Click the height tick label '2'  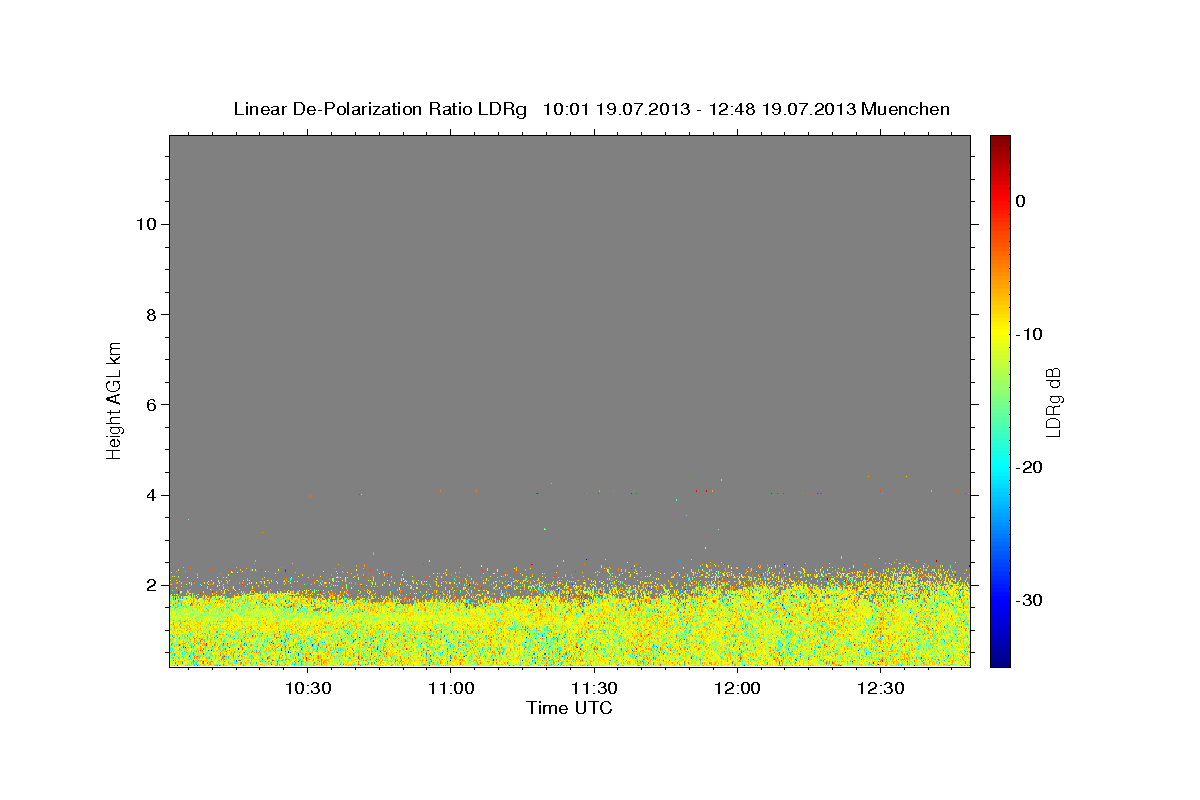click(x=152, y=585)
